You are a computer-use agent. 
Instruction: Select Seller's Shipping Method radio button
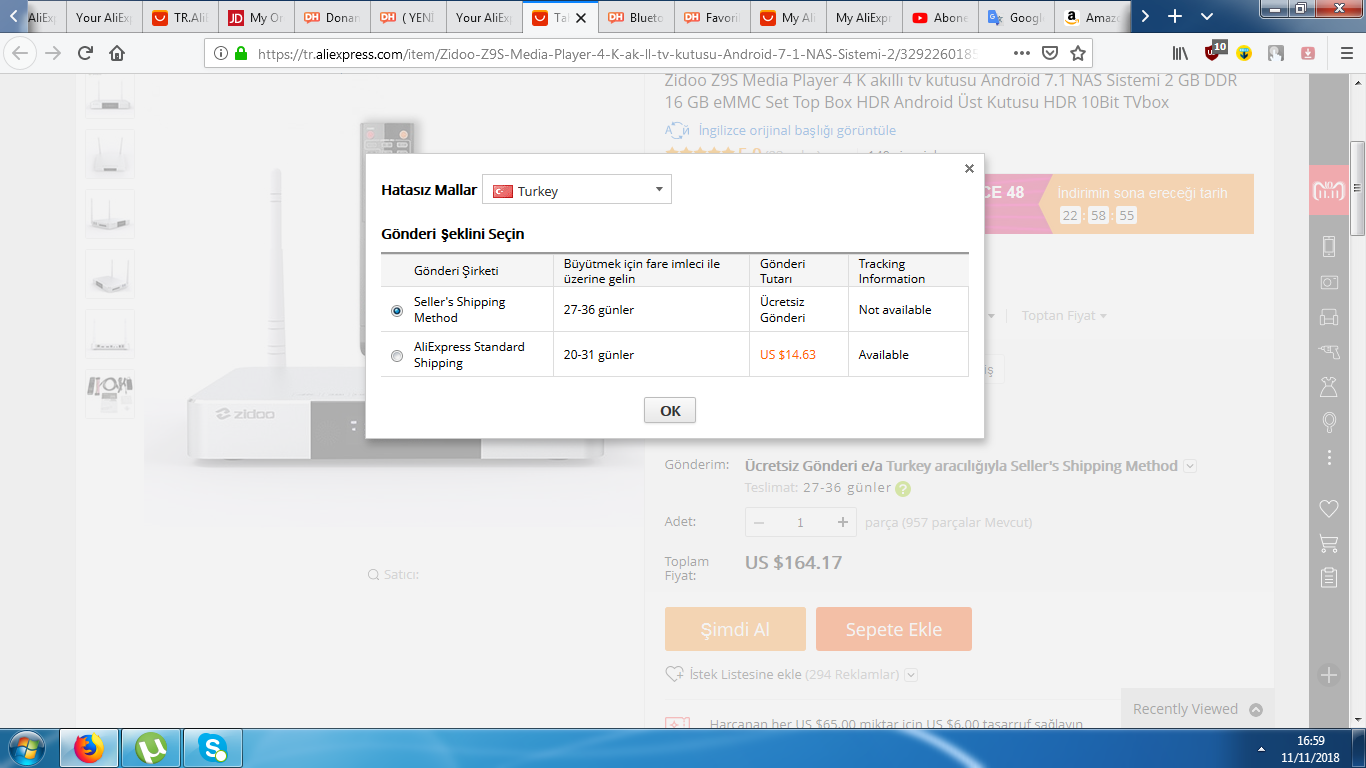click(x=397, y=311)
